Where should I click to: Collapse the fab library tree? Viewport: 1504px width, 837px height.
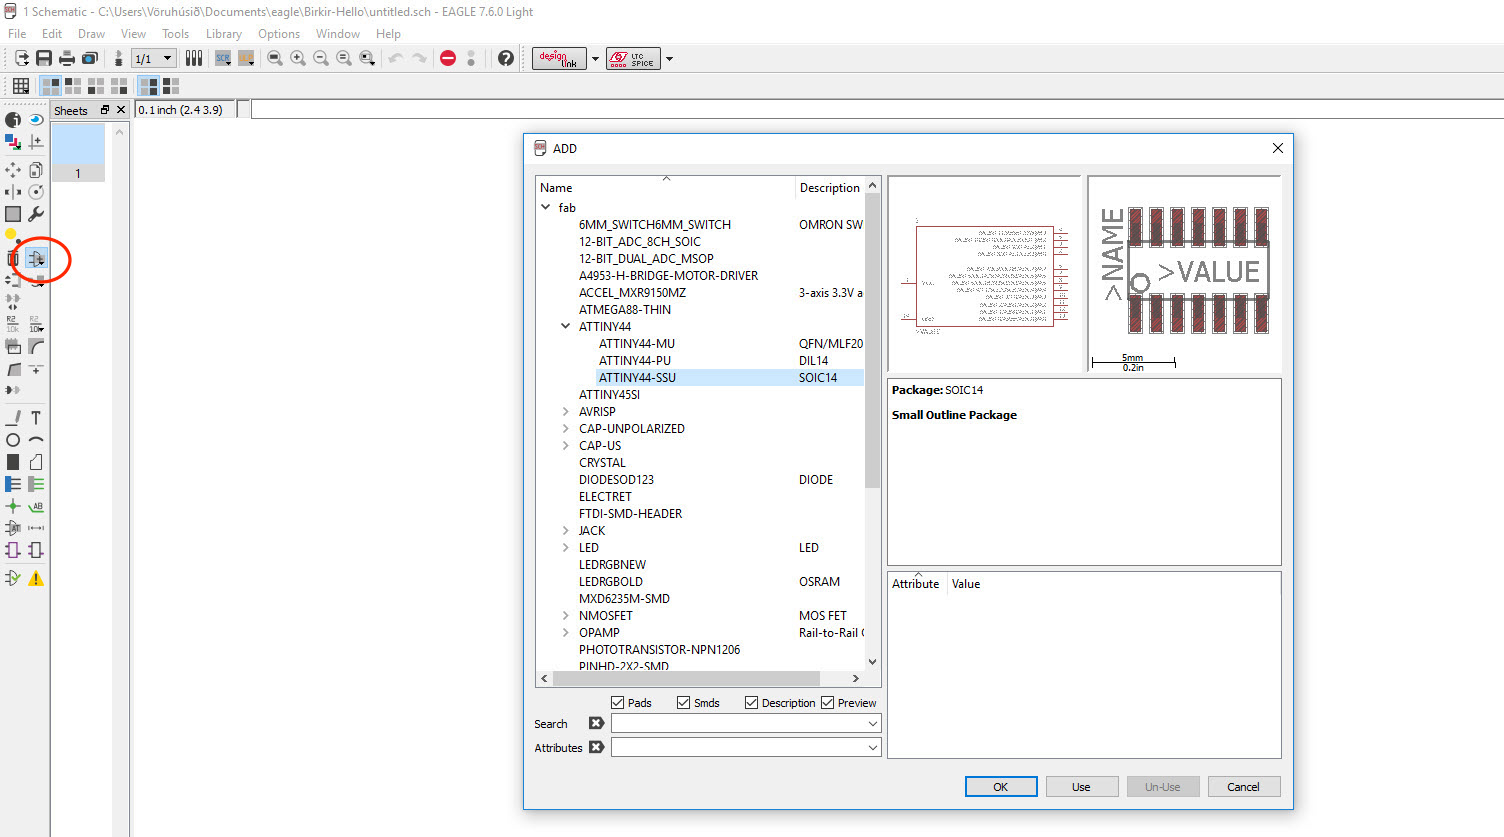545,208
